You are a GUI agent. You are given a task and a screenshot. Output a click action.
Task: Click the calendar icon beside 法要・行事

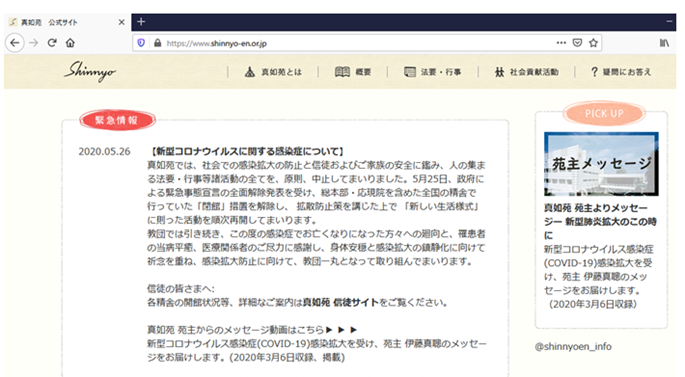coord(410,72)
